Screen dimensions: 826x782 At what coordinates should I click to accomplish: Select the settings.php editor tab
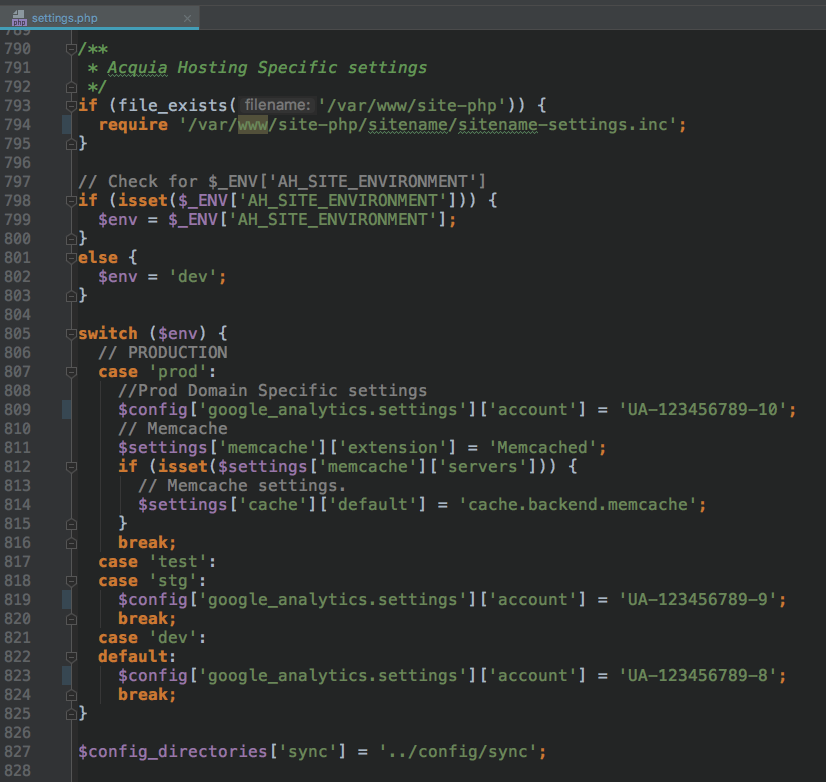click(x=99, y=18)
